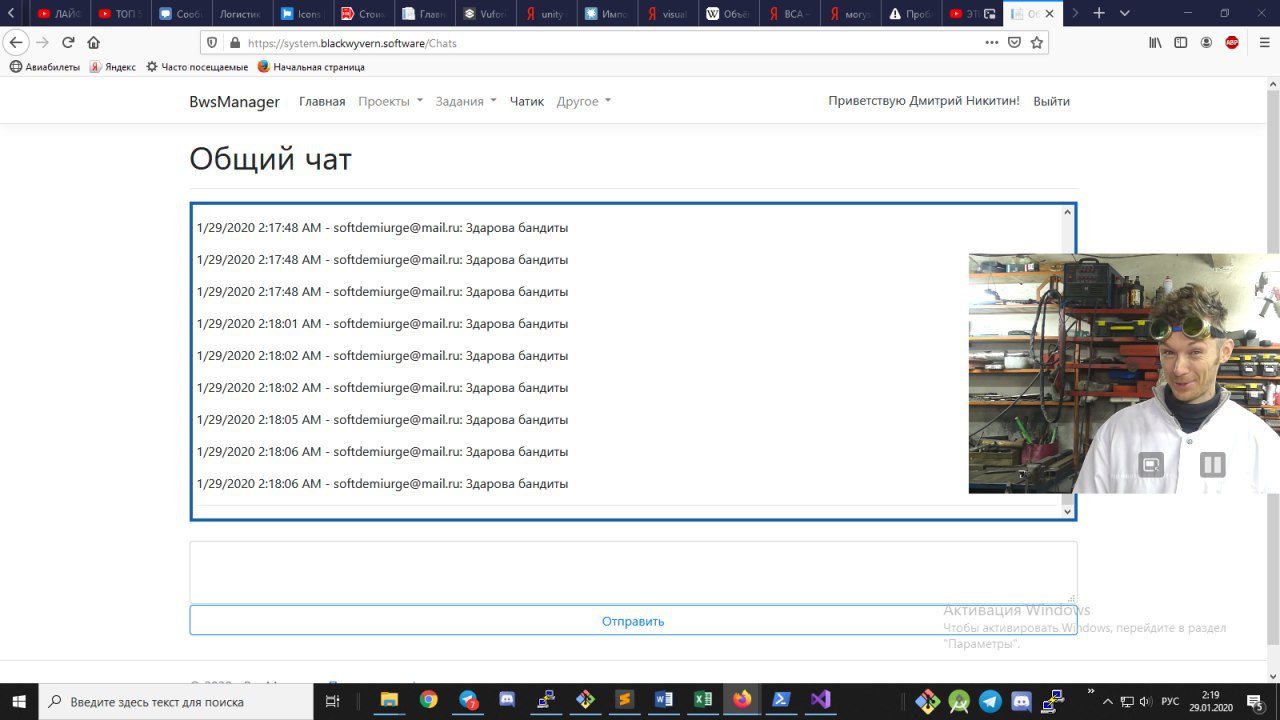The height and width of the screenshot is (720, 1280).
Task: Expand the Проекты dropdown menu
Action: [x=391, y=101]
